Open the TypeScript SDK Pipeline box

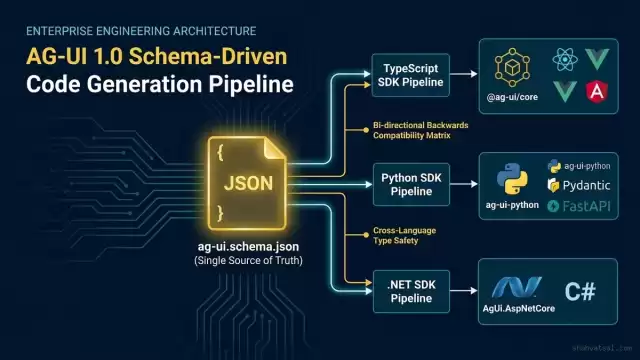tap(411, 75)
